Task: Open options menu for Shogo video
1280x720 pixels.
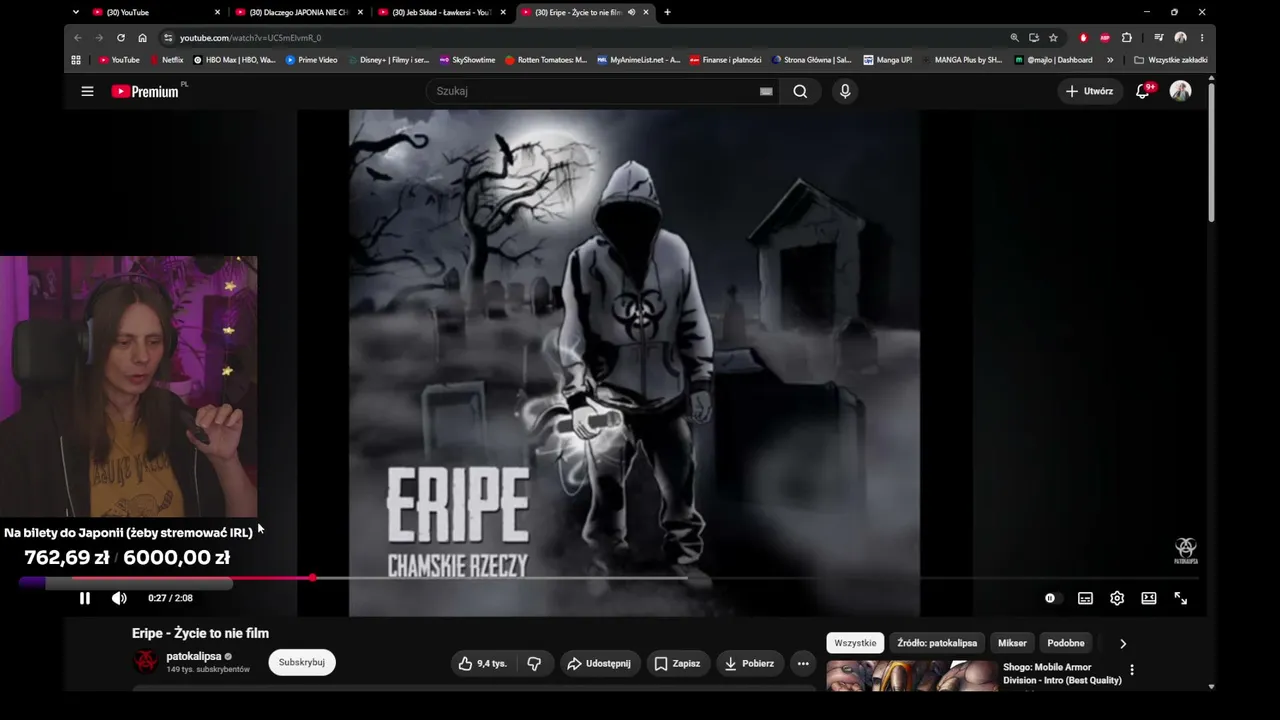Action: (x=1132, y=670)
